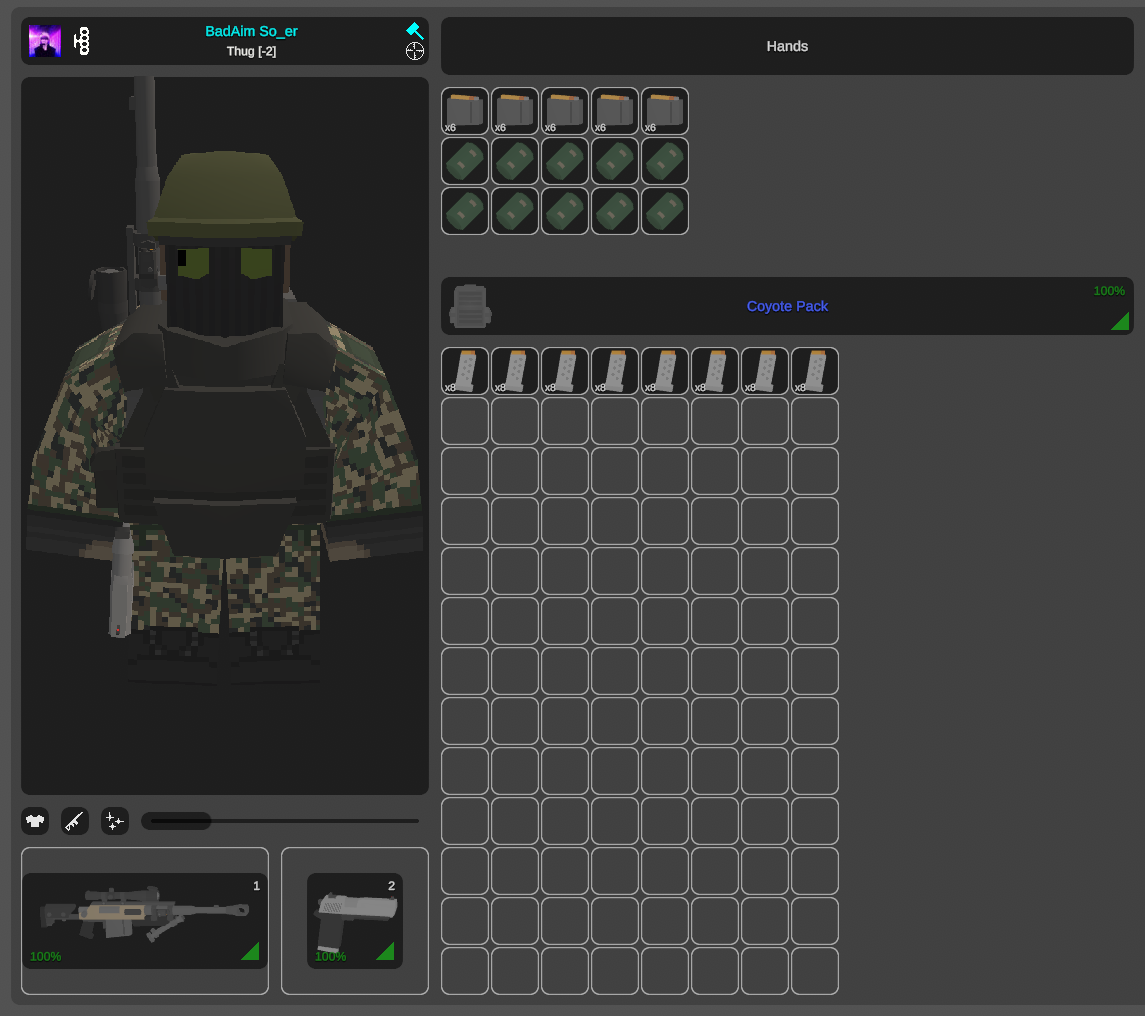This screenshot has width=1145, height=1016.
Task: Select the second x6 ammo box in Hands
Action: (515, 111)
